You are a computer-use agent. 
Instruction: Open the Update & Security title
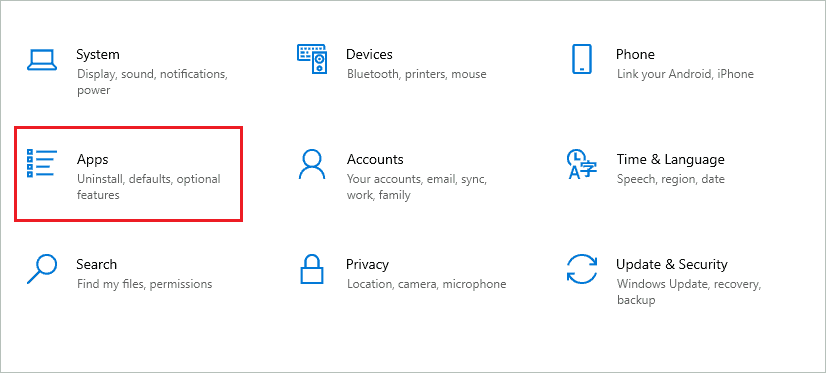(672, 264)
